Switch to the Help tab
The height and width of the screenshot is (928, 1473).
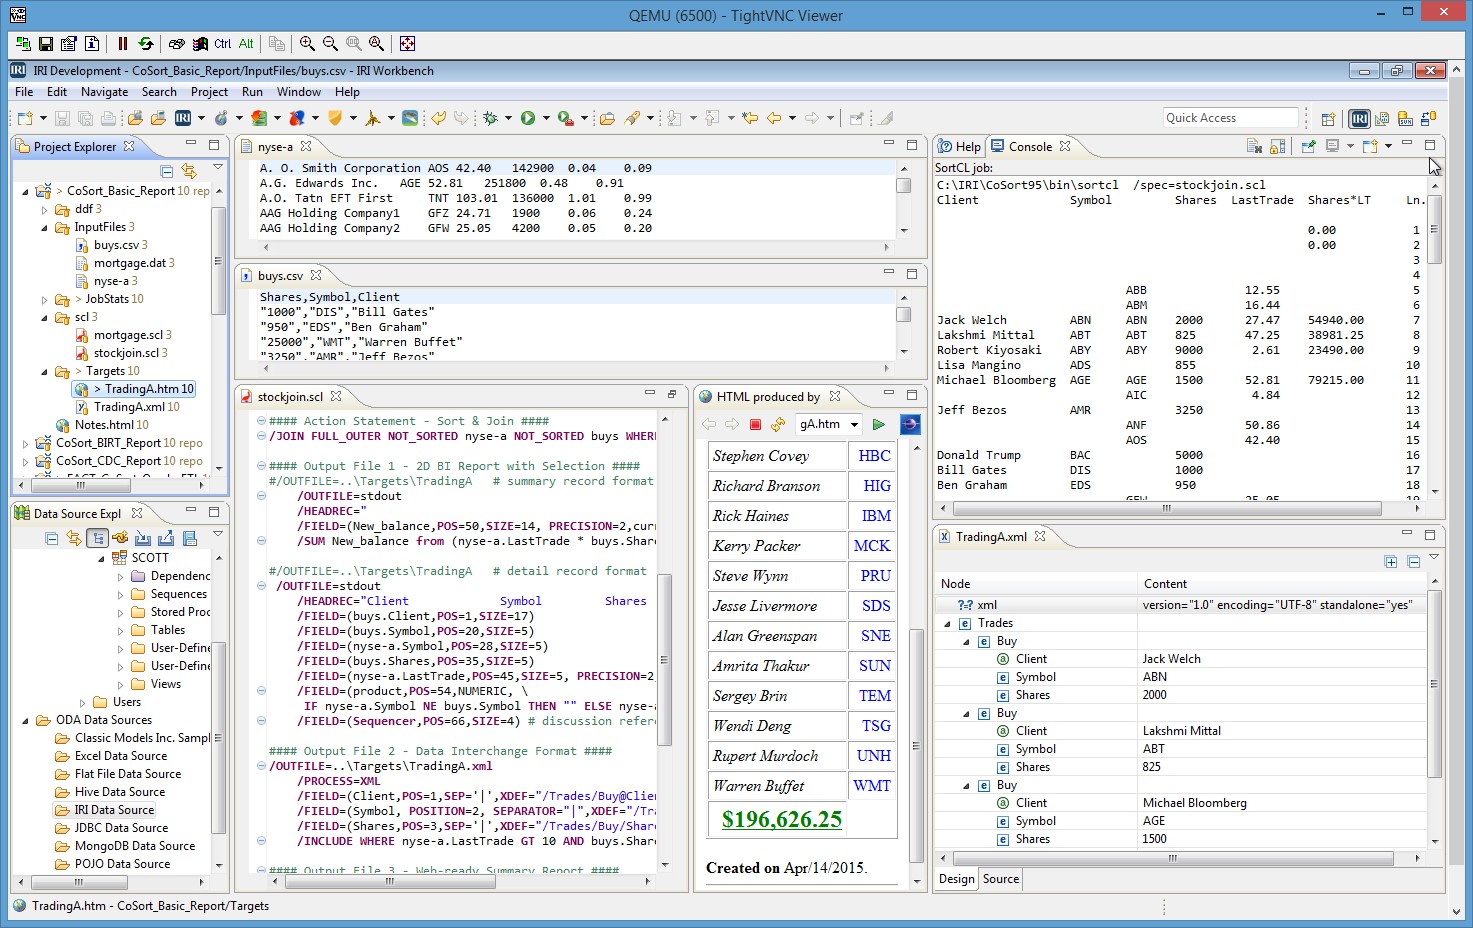click(x=958, y=146)
